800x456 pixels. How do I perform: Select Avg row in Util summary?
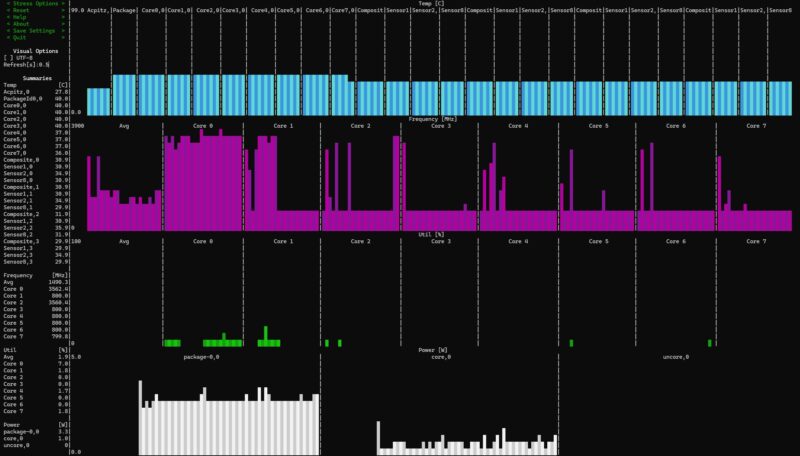pos(36,357)
